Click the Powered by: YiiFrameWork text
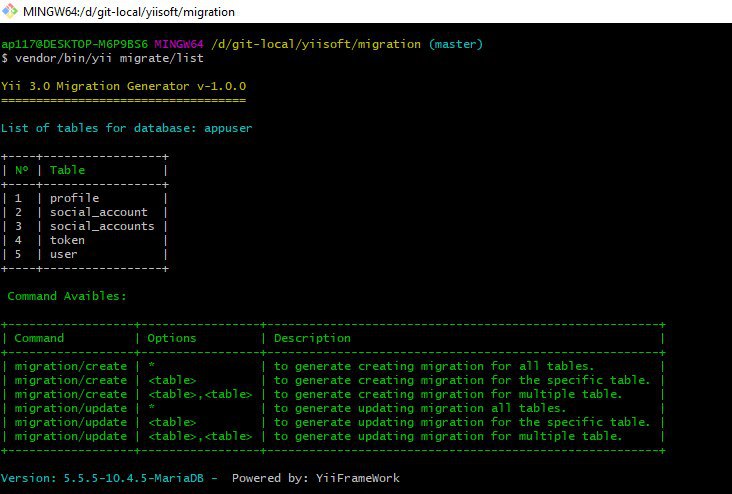This screenshot has width=732, height=494. 316,478
